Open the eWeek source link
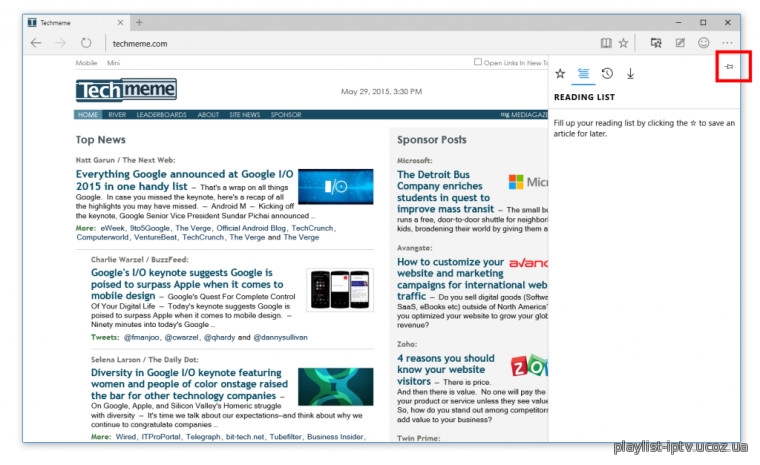760x465 pixels. tap(112, 228)
